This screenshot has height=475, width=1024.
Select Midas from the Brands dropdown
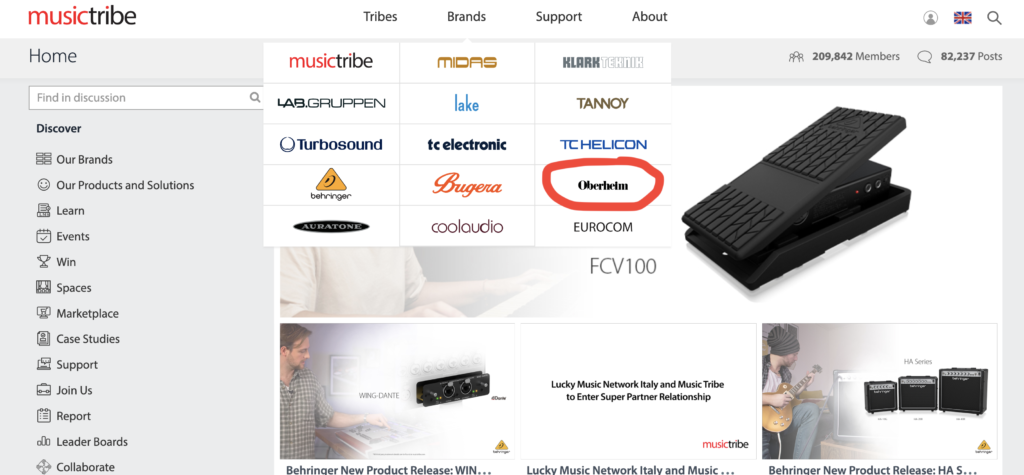tap(467, 63)
